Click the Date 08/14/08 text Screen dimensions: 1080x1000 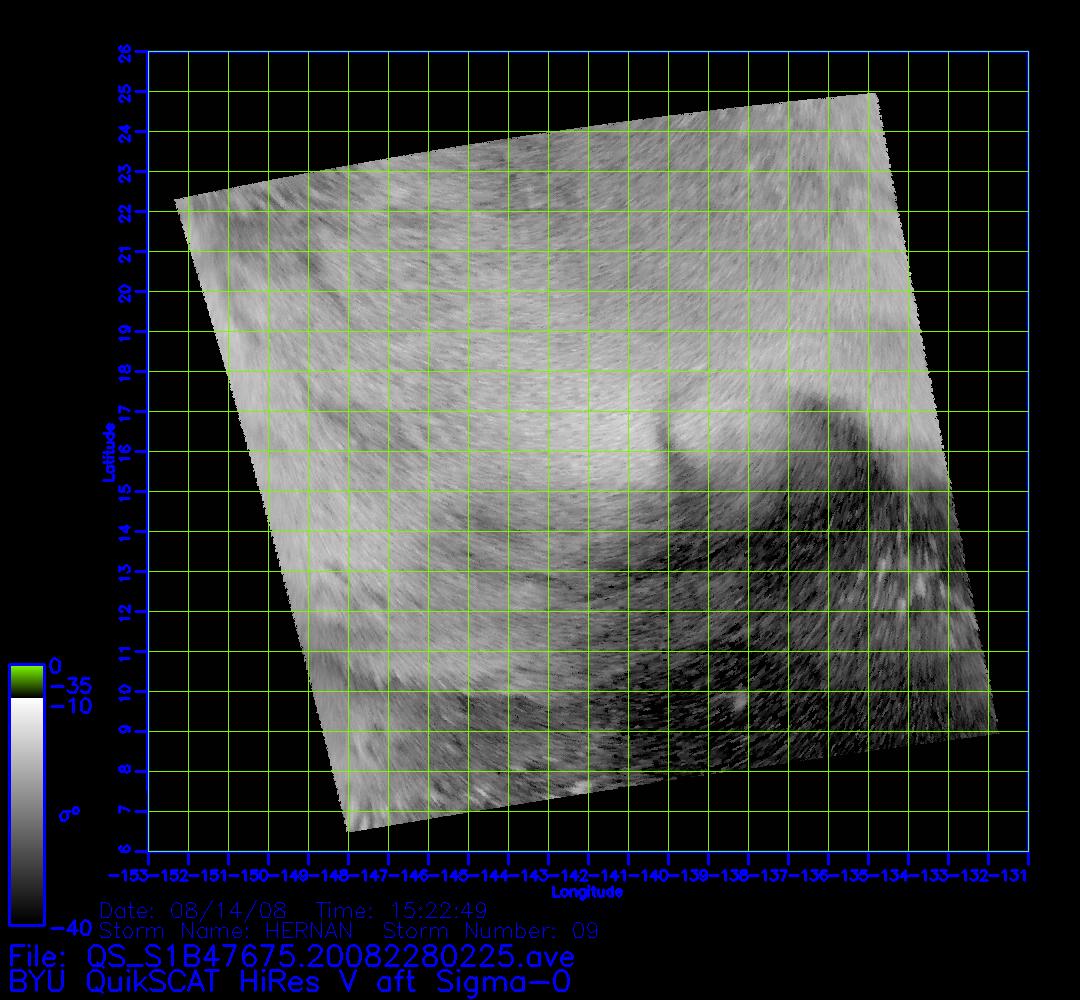click(x=193, y=911)
